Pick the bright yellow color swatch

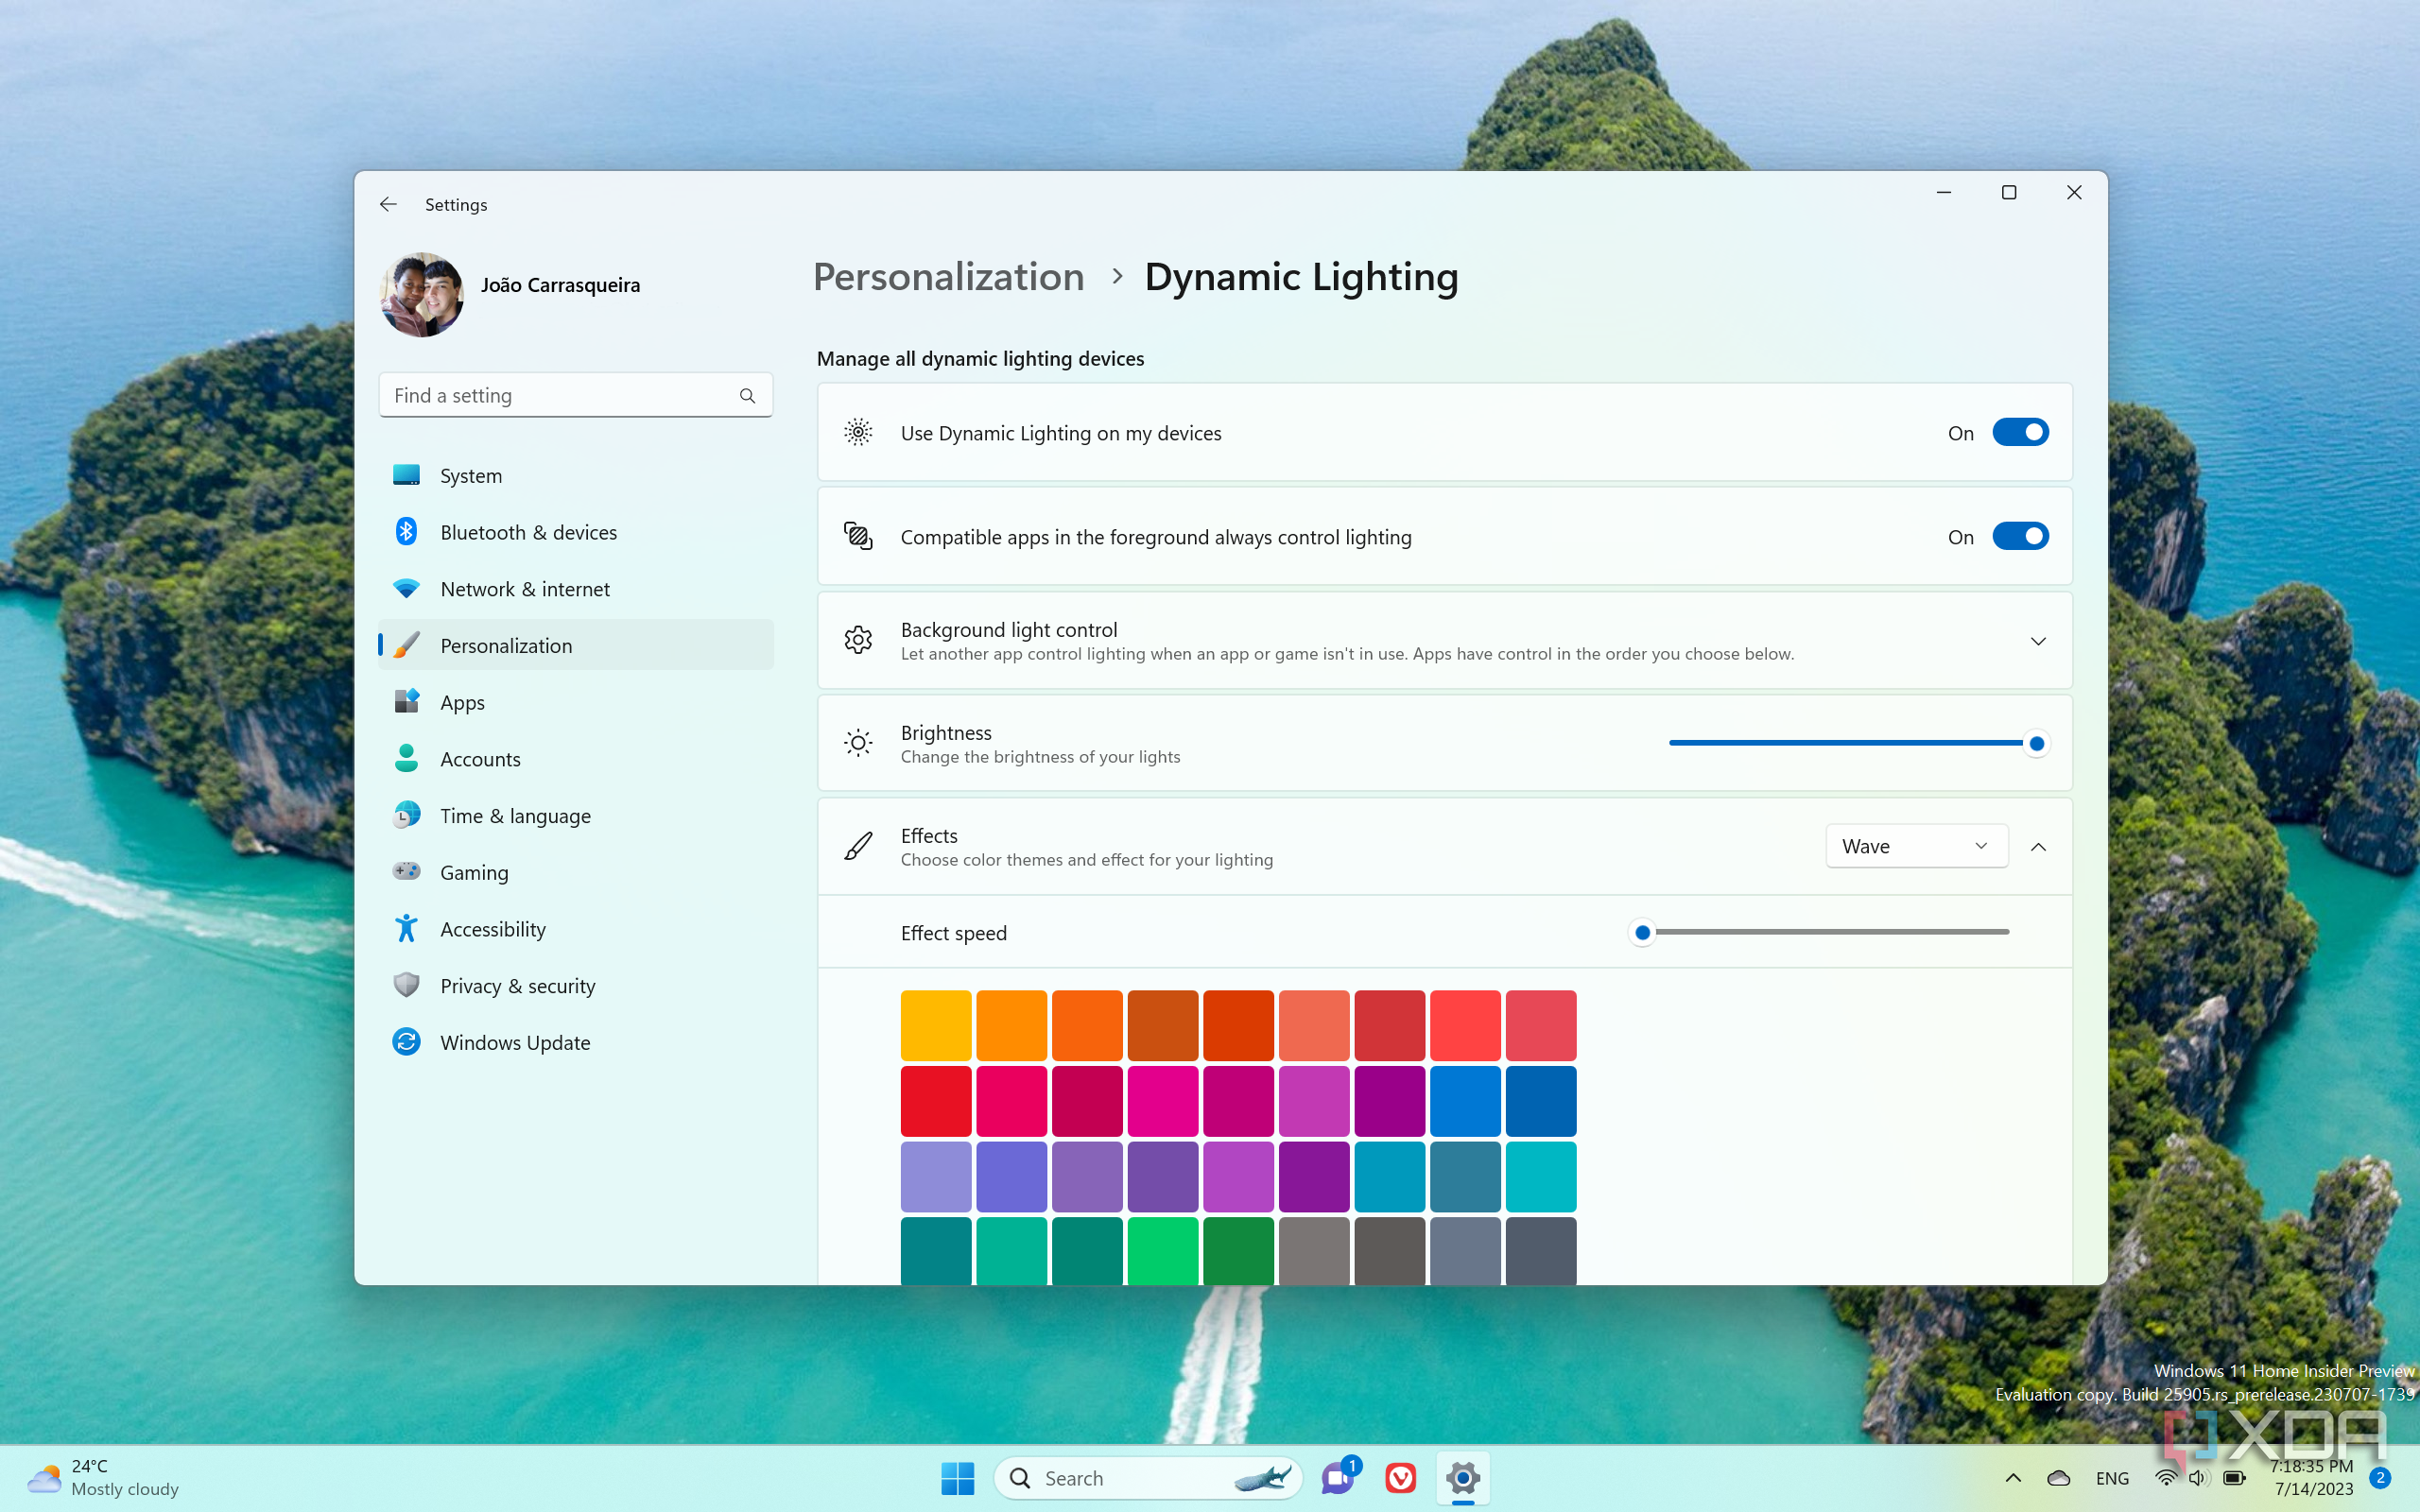coord(935,1025)
